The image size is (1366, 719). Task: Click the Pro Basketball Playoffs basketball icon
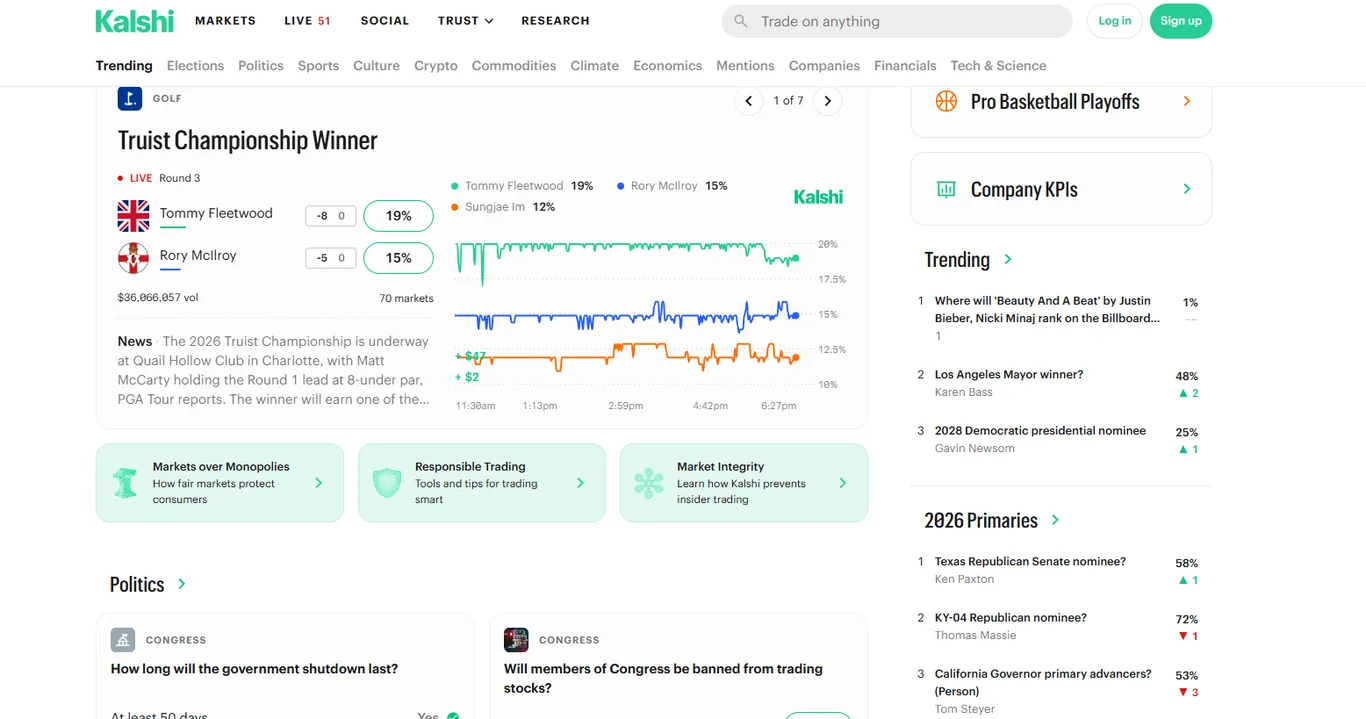click(946, 101)
